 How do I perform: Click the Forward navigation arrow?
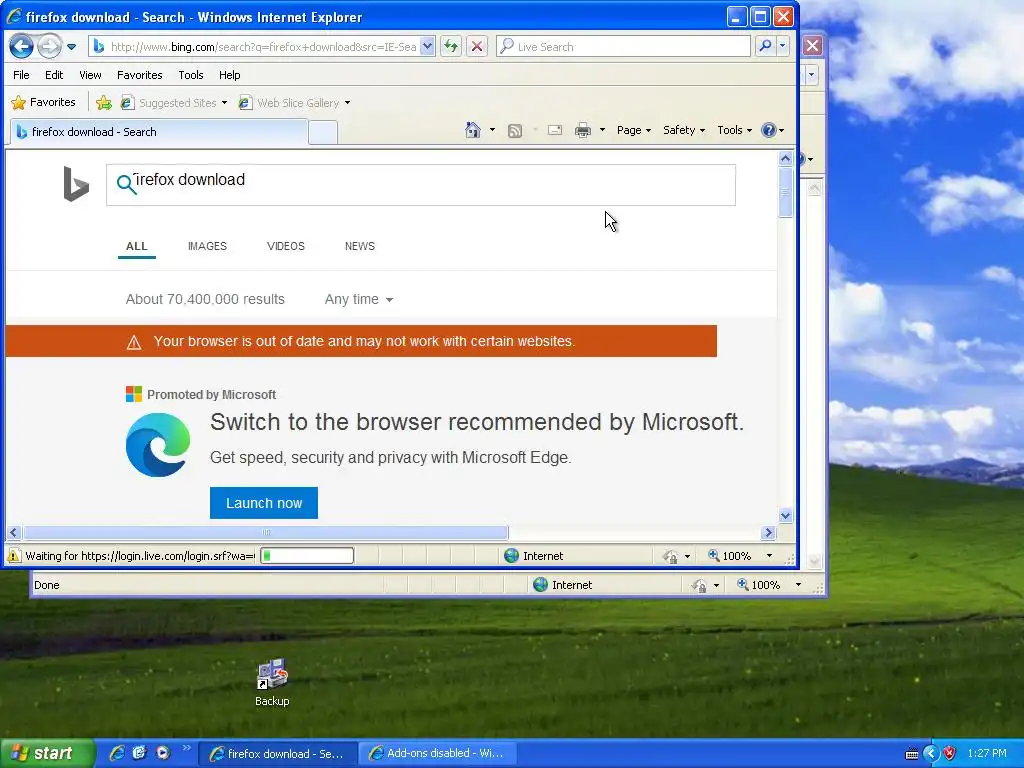(50, 46)
